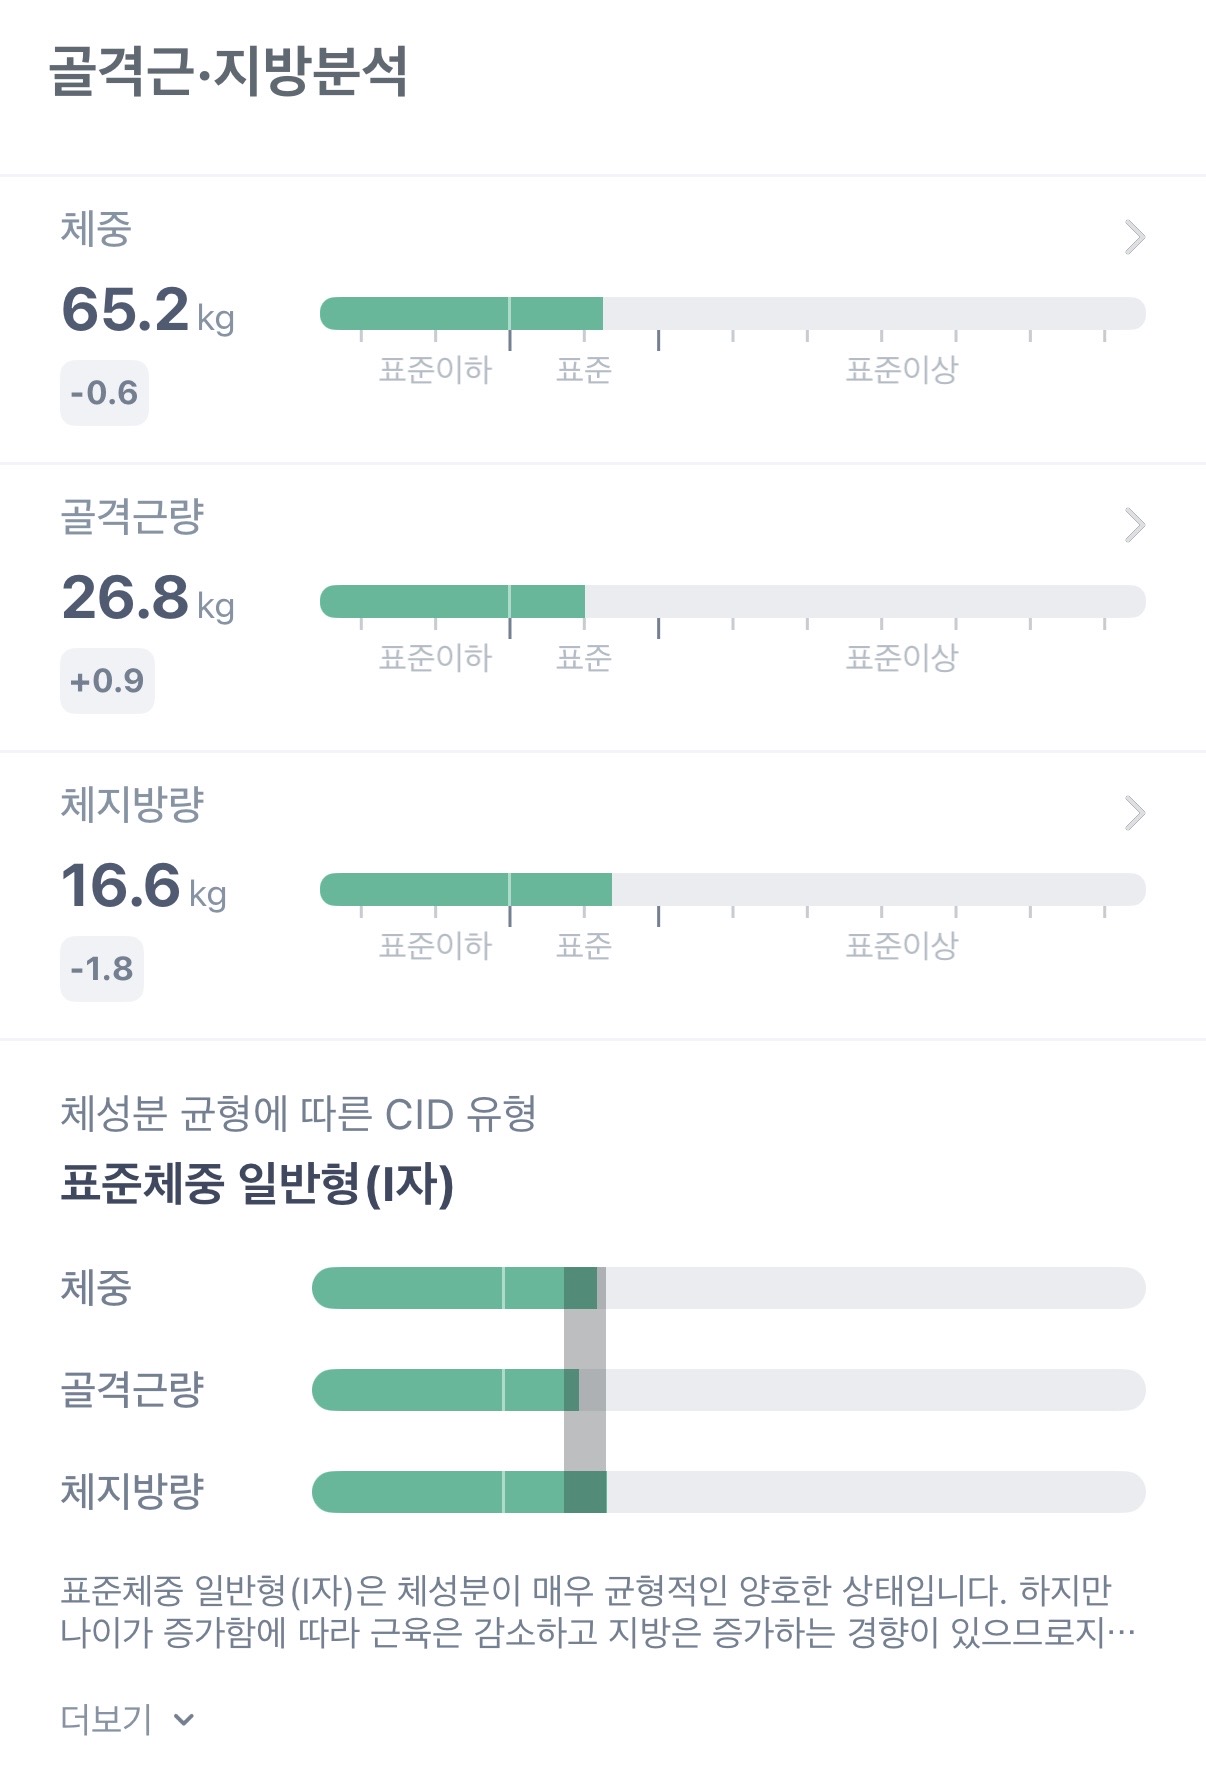Screen dimensions: 1206x1775
Task: Select the 체중 row label
Action: click(96, 1287)
